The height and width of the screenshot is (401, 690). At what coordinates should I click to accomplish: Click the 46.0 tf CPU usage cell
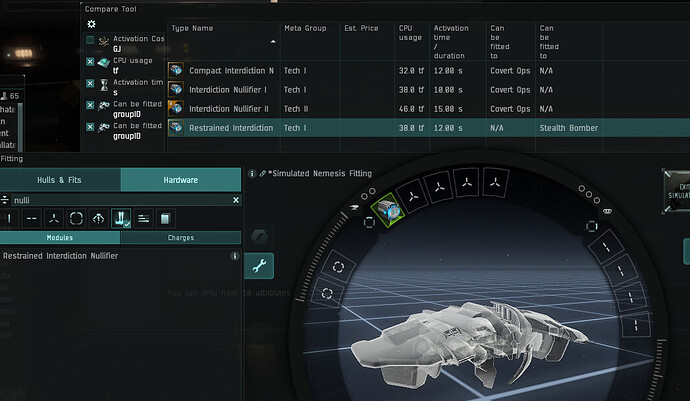point(411,109)
